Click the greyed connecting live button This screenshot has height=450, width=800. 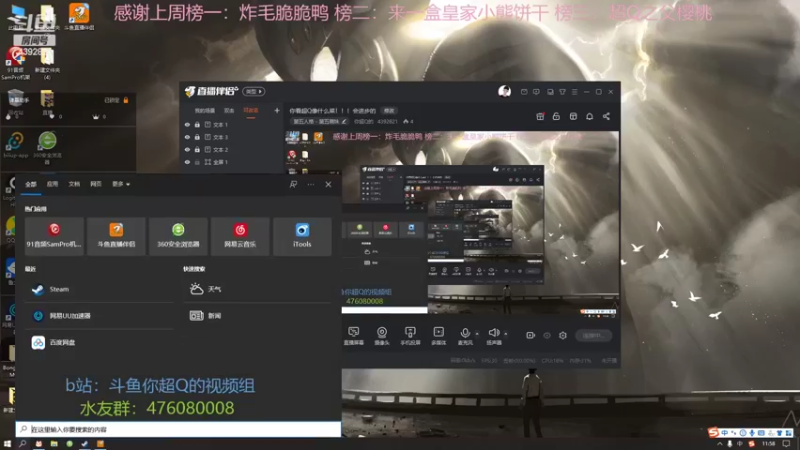point(594,335)
